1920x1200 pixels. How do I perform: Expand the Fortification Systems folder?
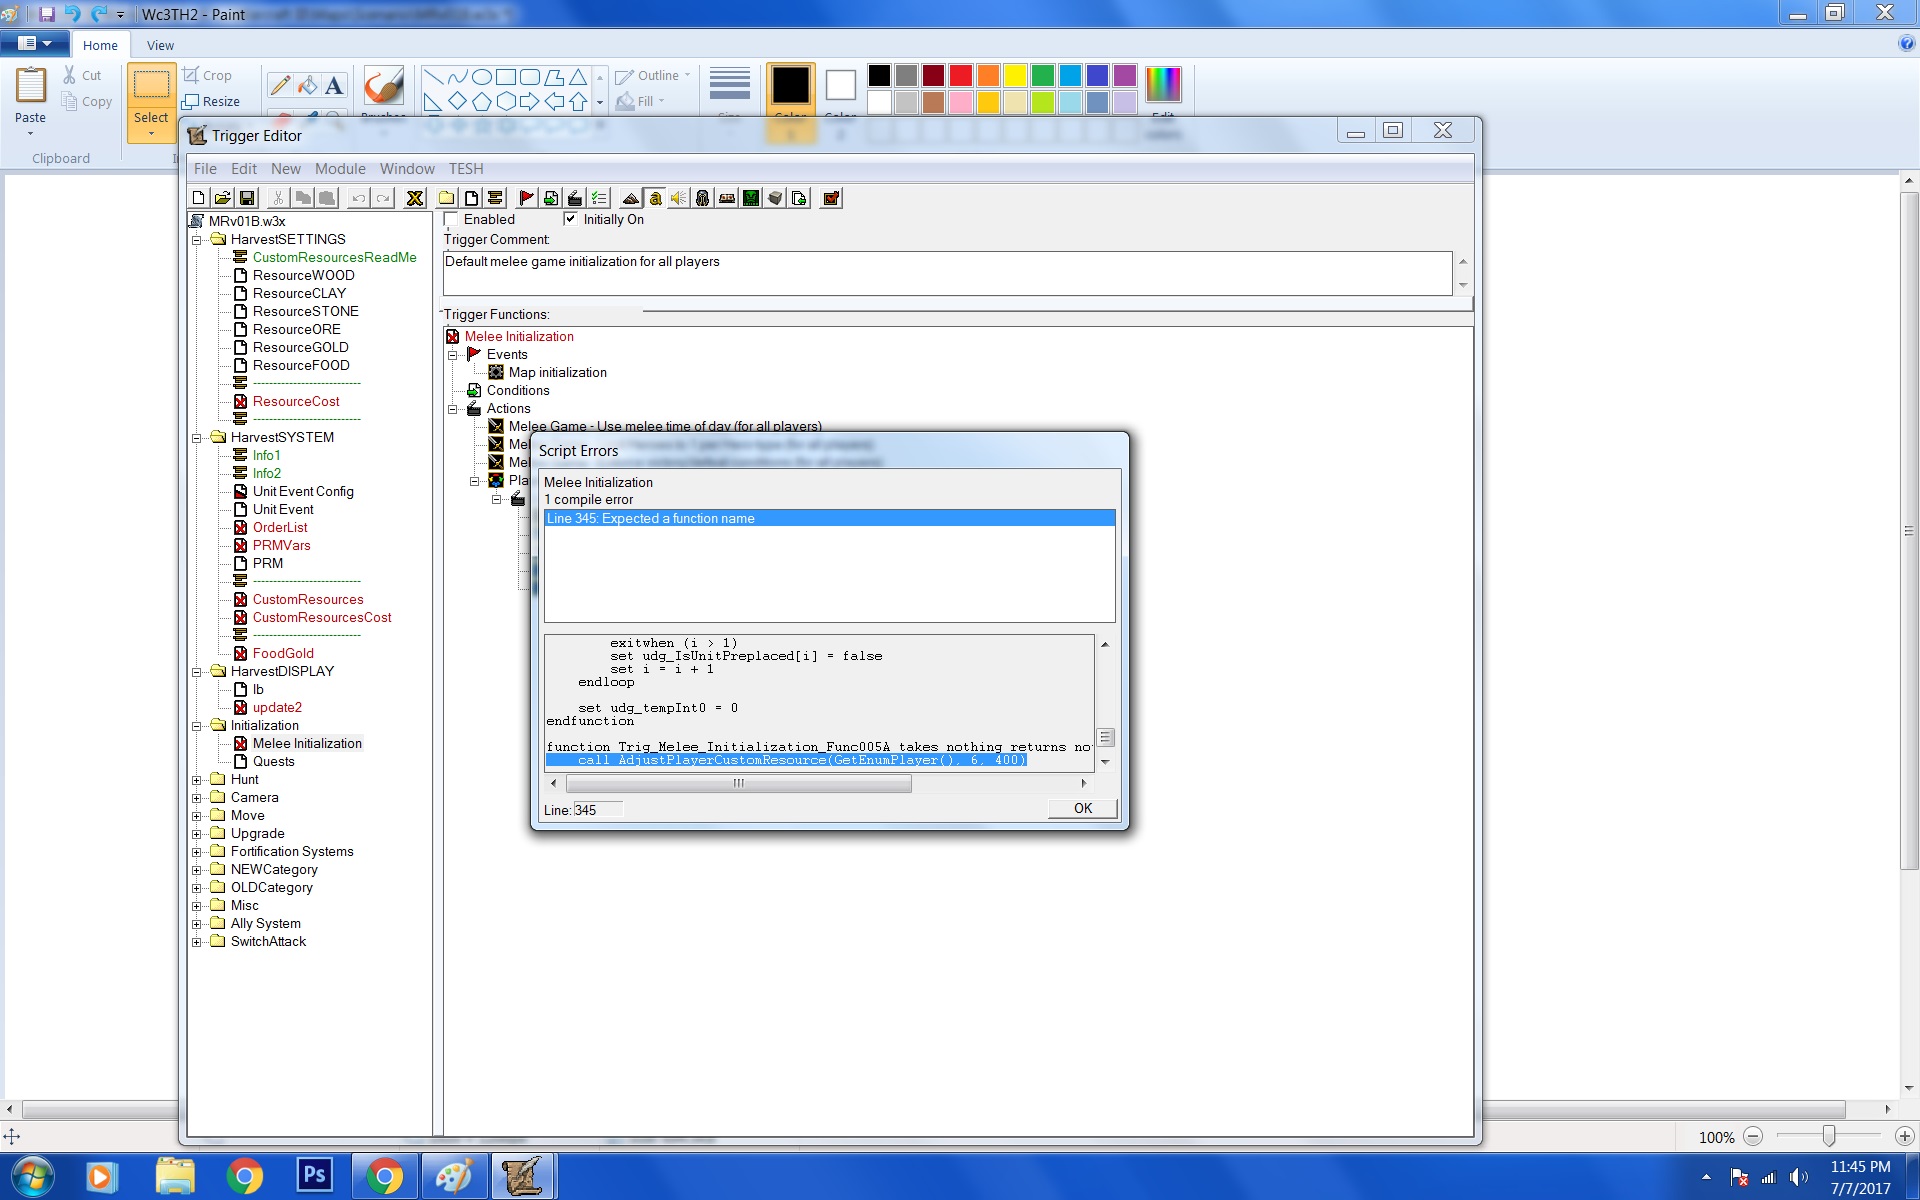[x=197, y=852]
